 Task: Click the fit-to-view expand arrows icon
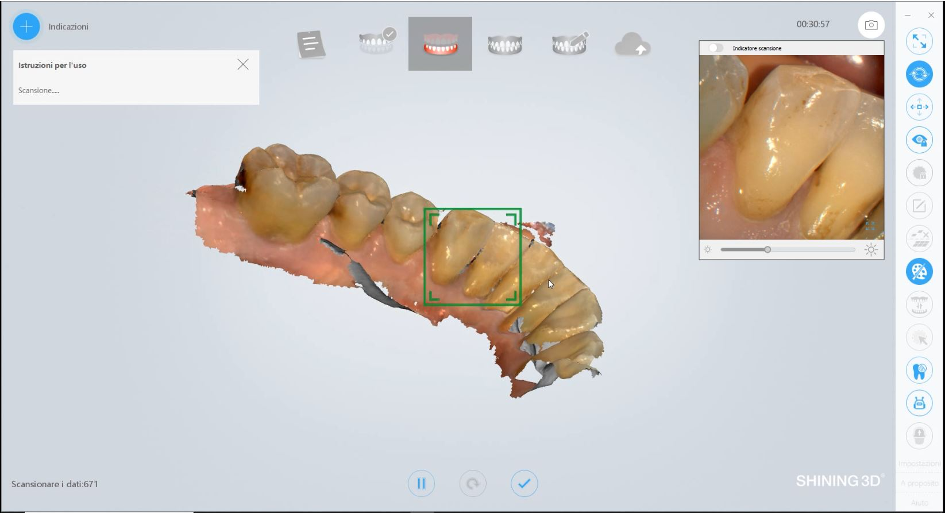[x=919, y=41]
